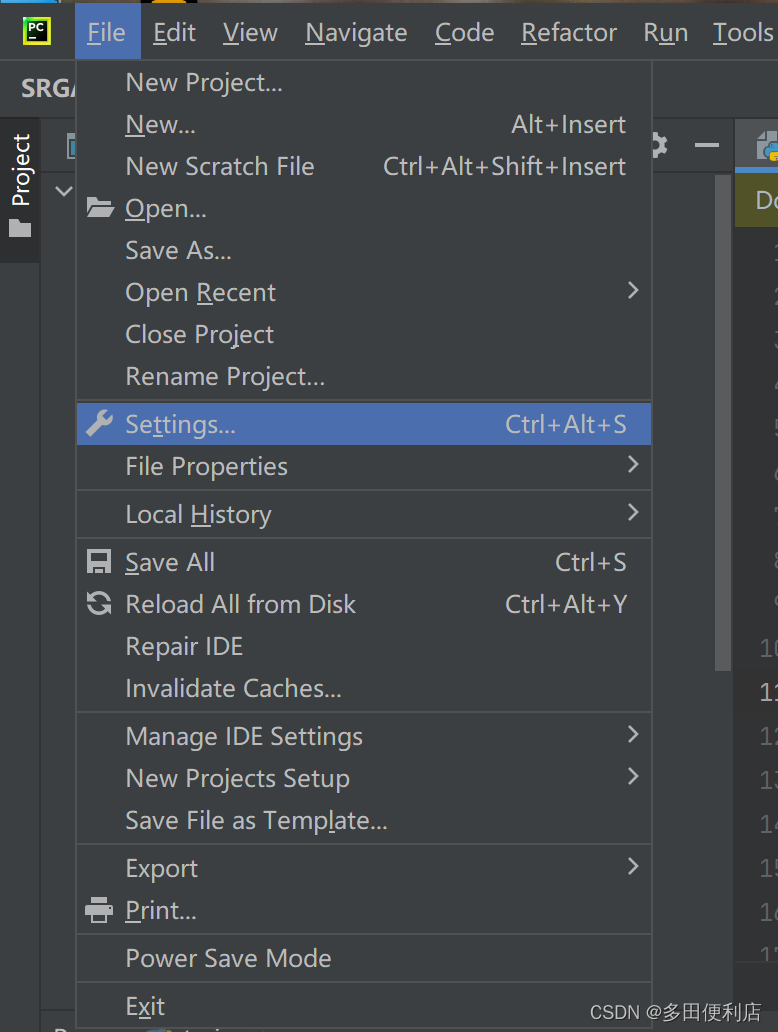This screenshot has width=778, height=1032.
Task: Click the Ctrl+S shortcut text of Save All
Action: pos(590,562)
